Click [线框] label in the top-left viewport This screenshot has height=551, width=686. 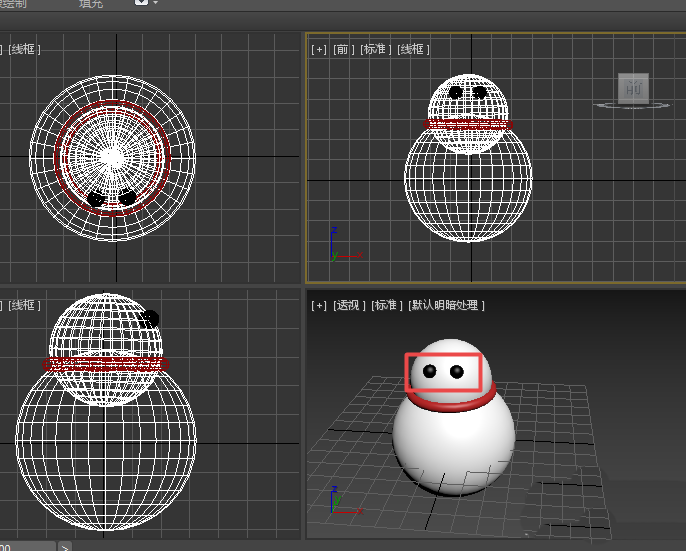(25, 49)
